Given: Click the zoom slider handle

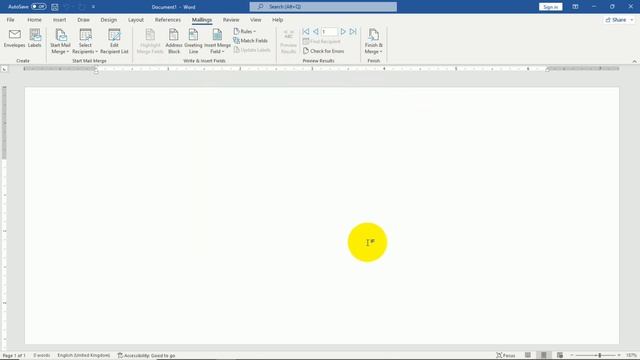Looking at the screenshot, I should (600, 356).
